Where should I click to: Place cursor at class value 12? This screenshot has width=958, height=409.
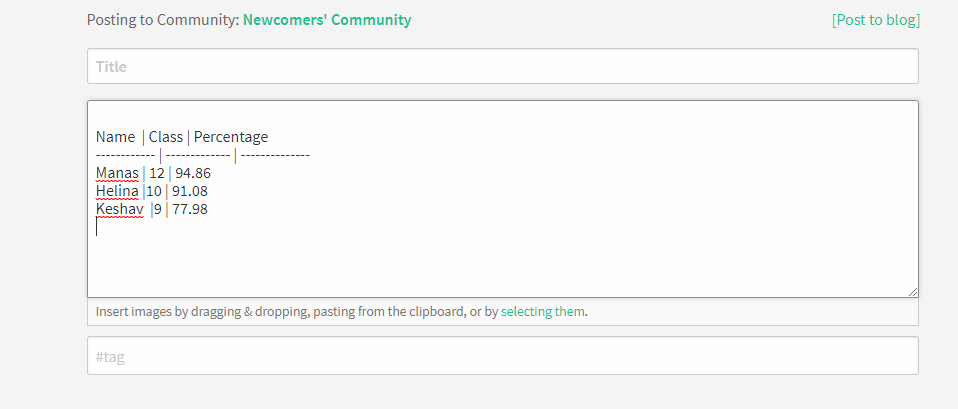pyautogui.click(x=156, y=173)
